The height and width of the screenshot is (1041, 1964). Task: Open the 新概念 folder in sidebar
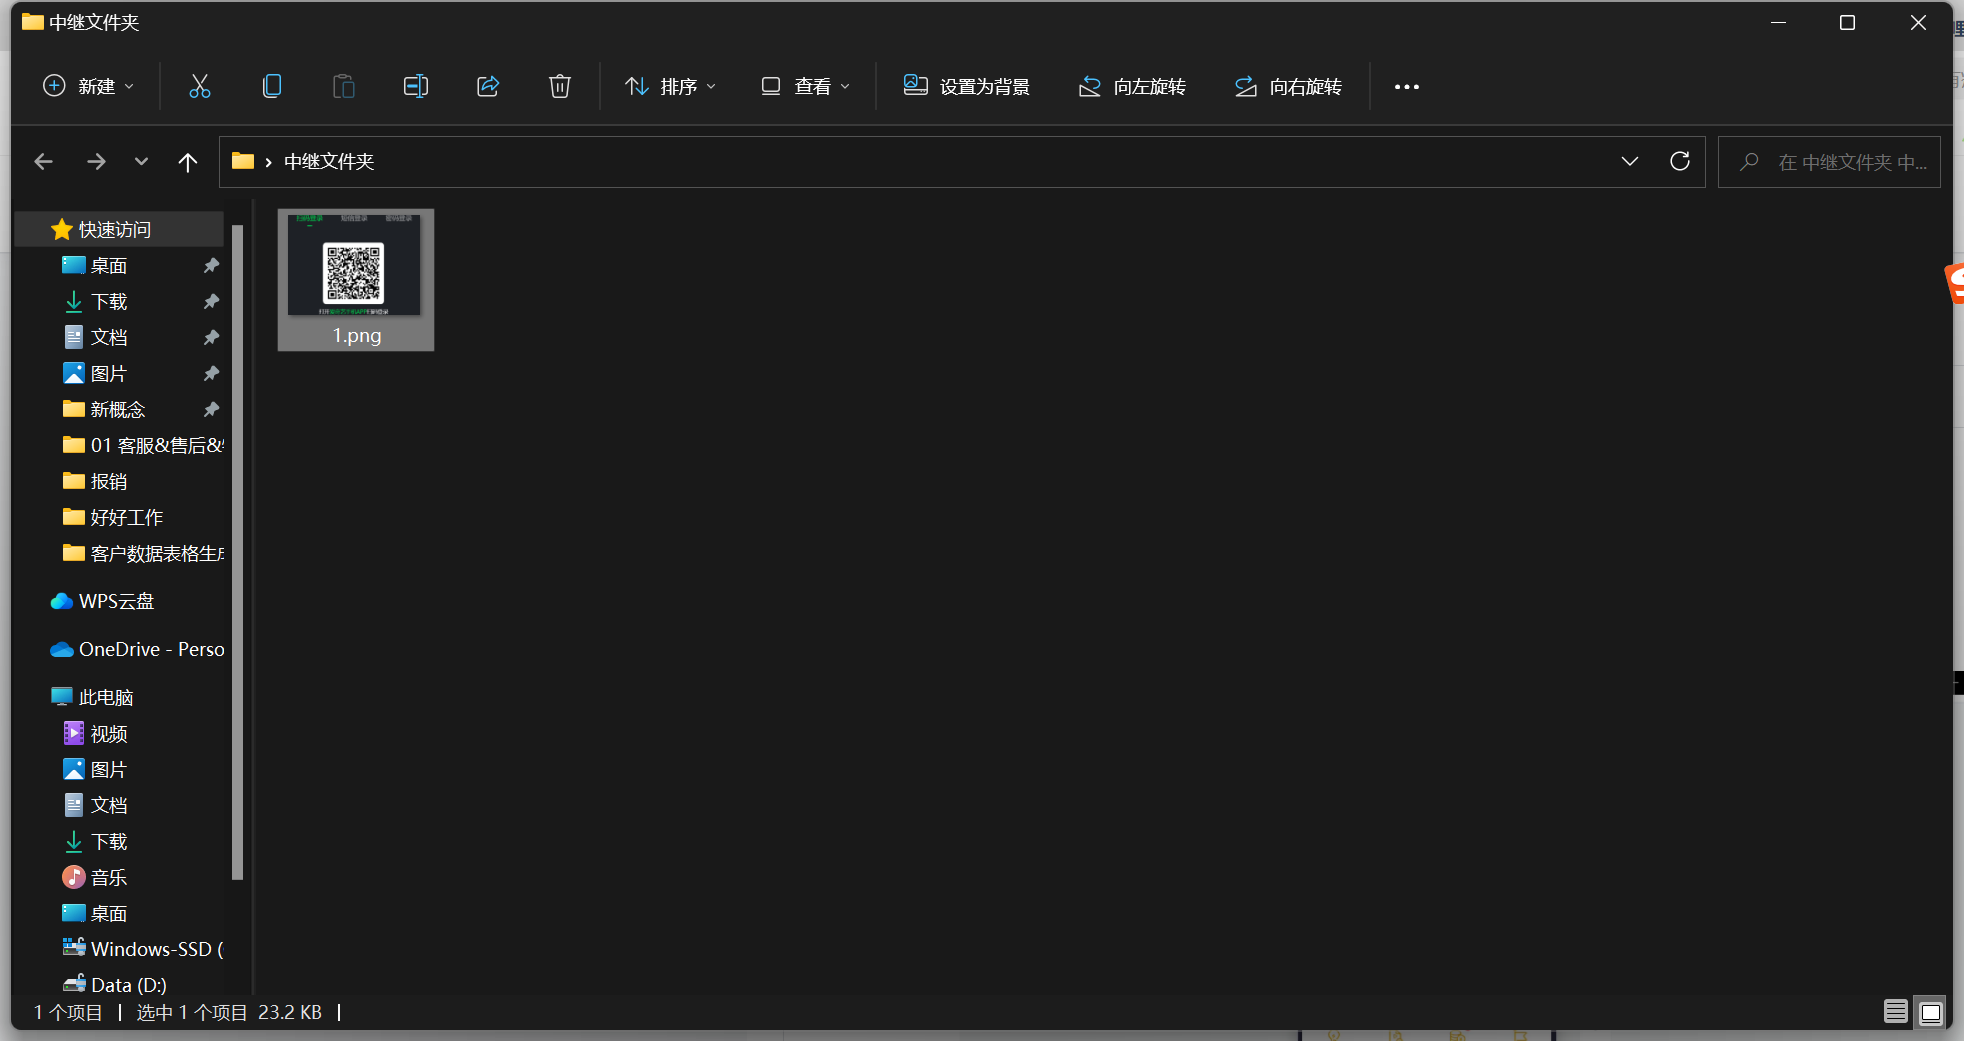(118, 410)
